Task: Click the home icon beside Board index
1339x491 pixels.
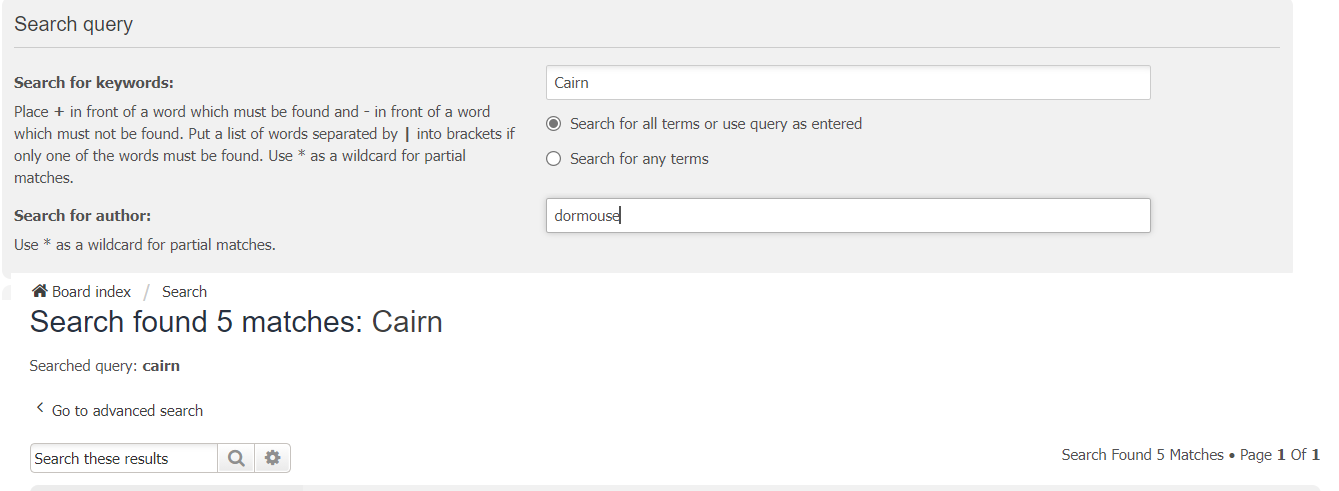Action: click(40, 291)
